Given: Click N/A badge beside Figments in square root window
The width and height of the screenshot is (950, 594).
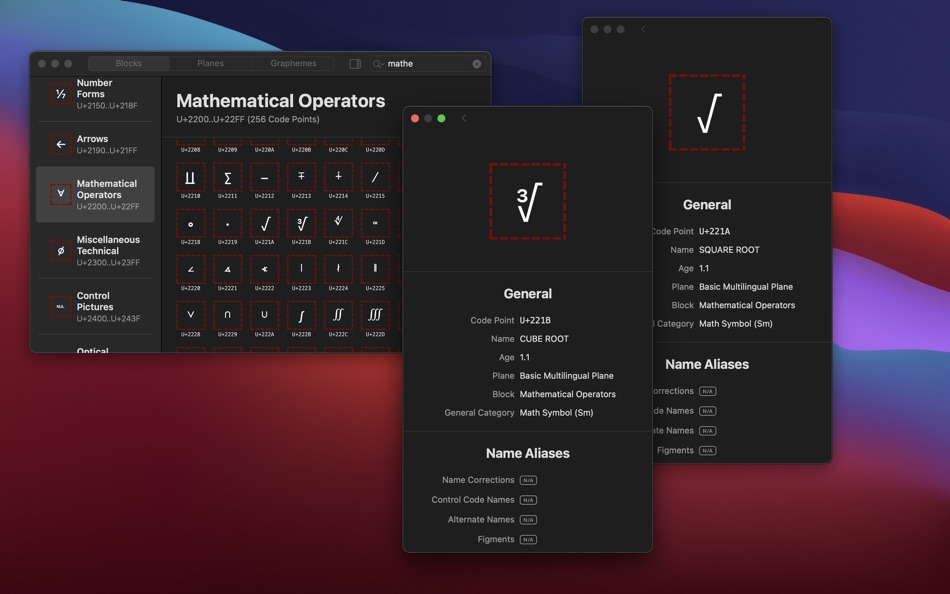Looking at the screenshot, I should (708, 450).
